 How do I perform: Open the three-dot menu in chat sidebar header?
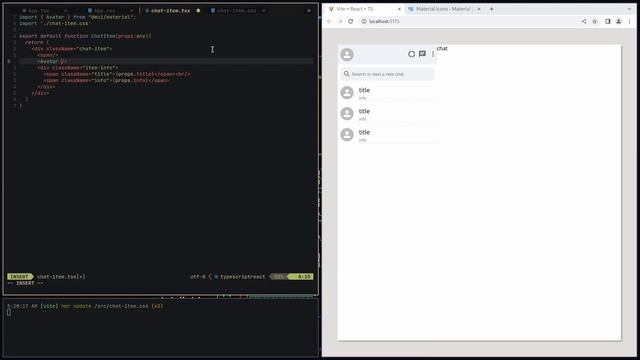[433, 54]
